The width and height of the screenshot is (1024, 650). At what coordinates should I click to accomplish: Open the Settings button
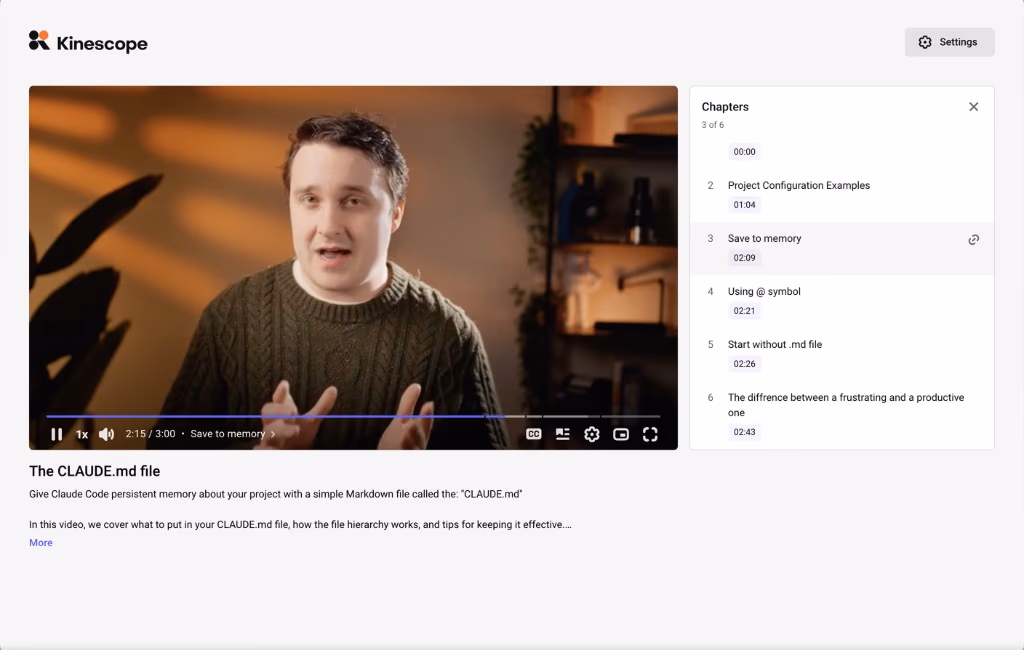[950, 42]
